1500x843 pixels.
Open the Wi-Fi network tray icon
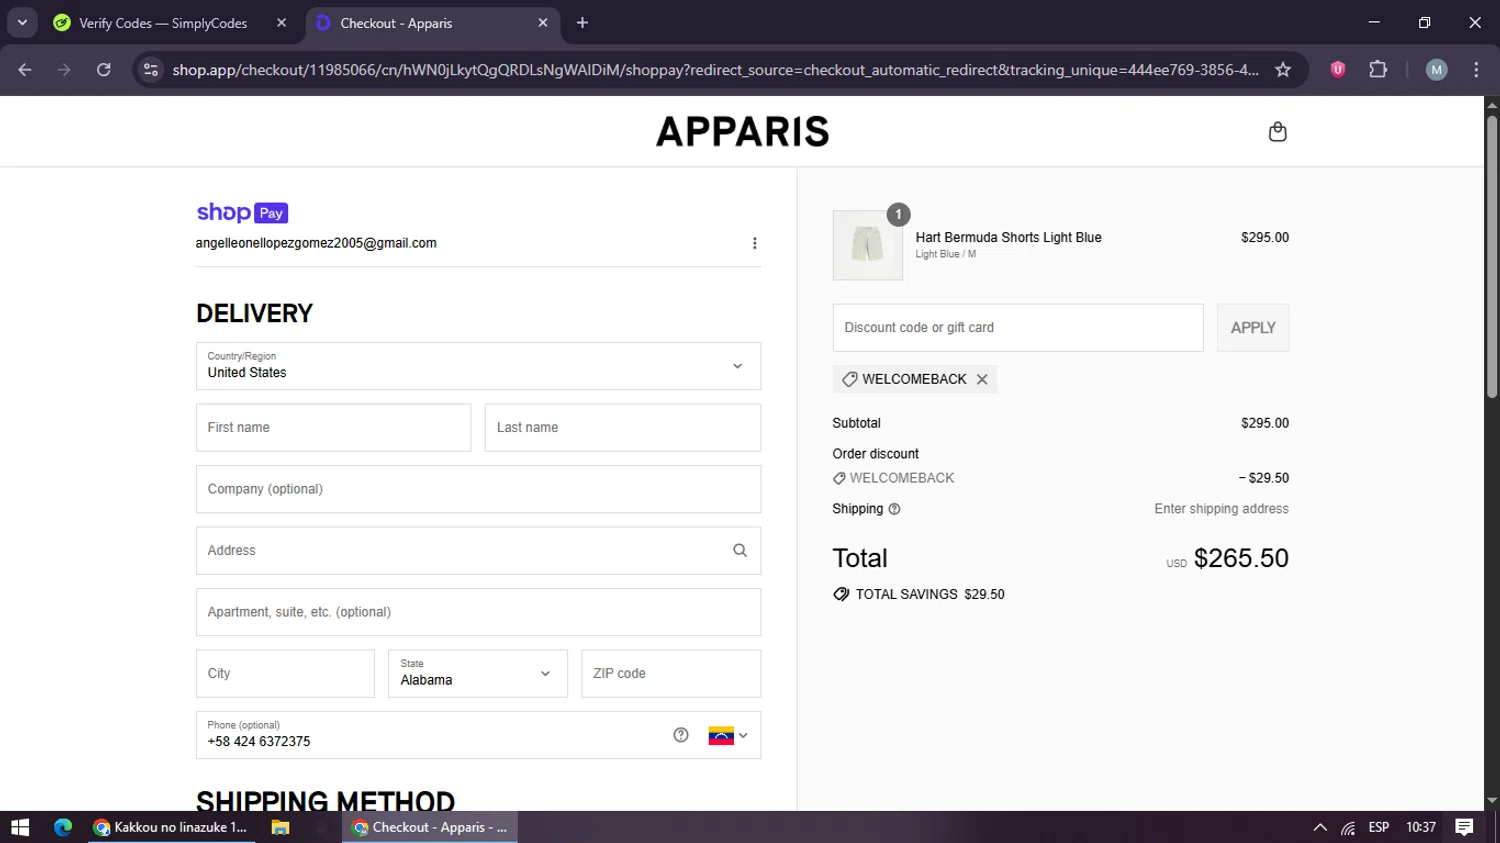click(x=1348, y=828)
